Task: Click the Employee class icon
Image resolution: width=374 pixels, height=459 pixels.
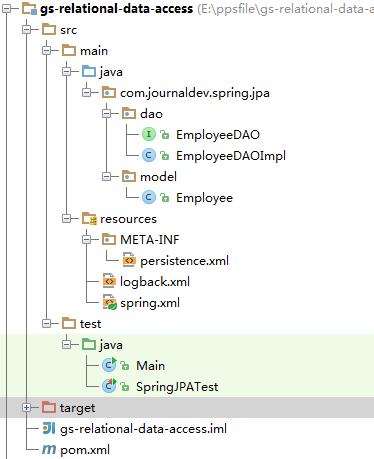Action: coord(149,197)
